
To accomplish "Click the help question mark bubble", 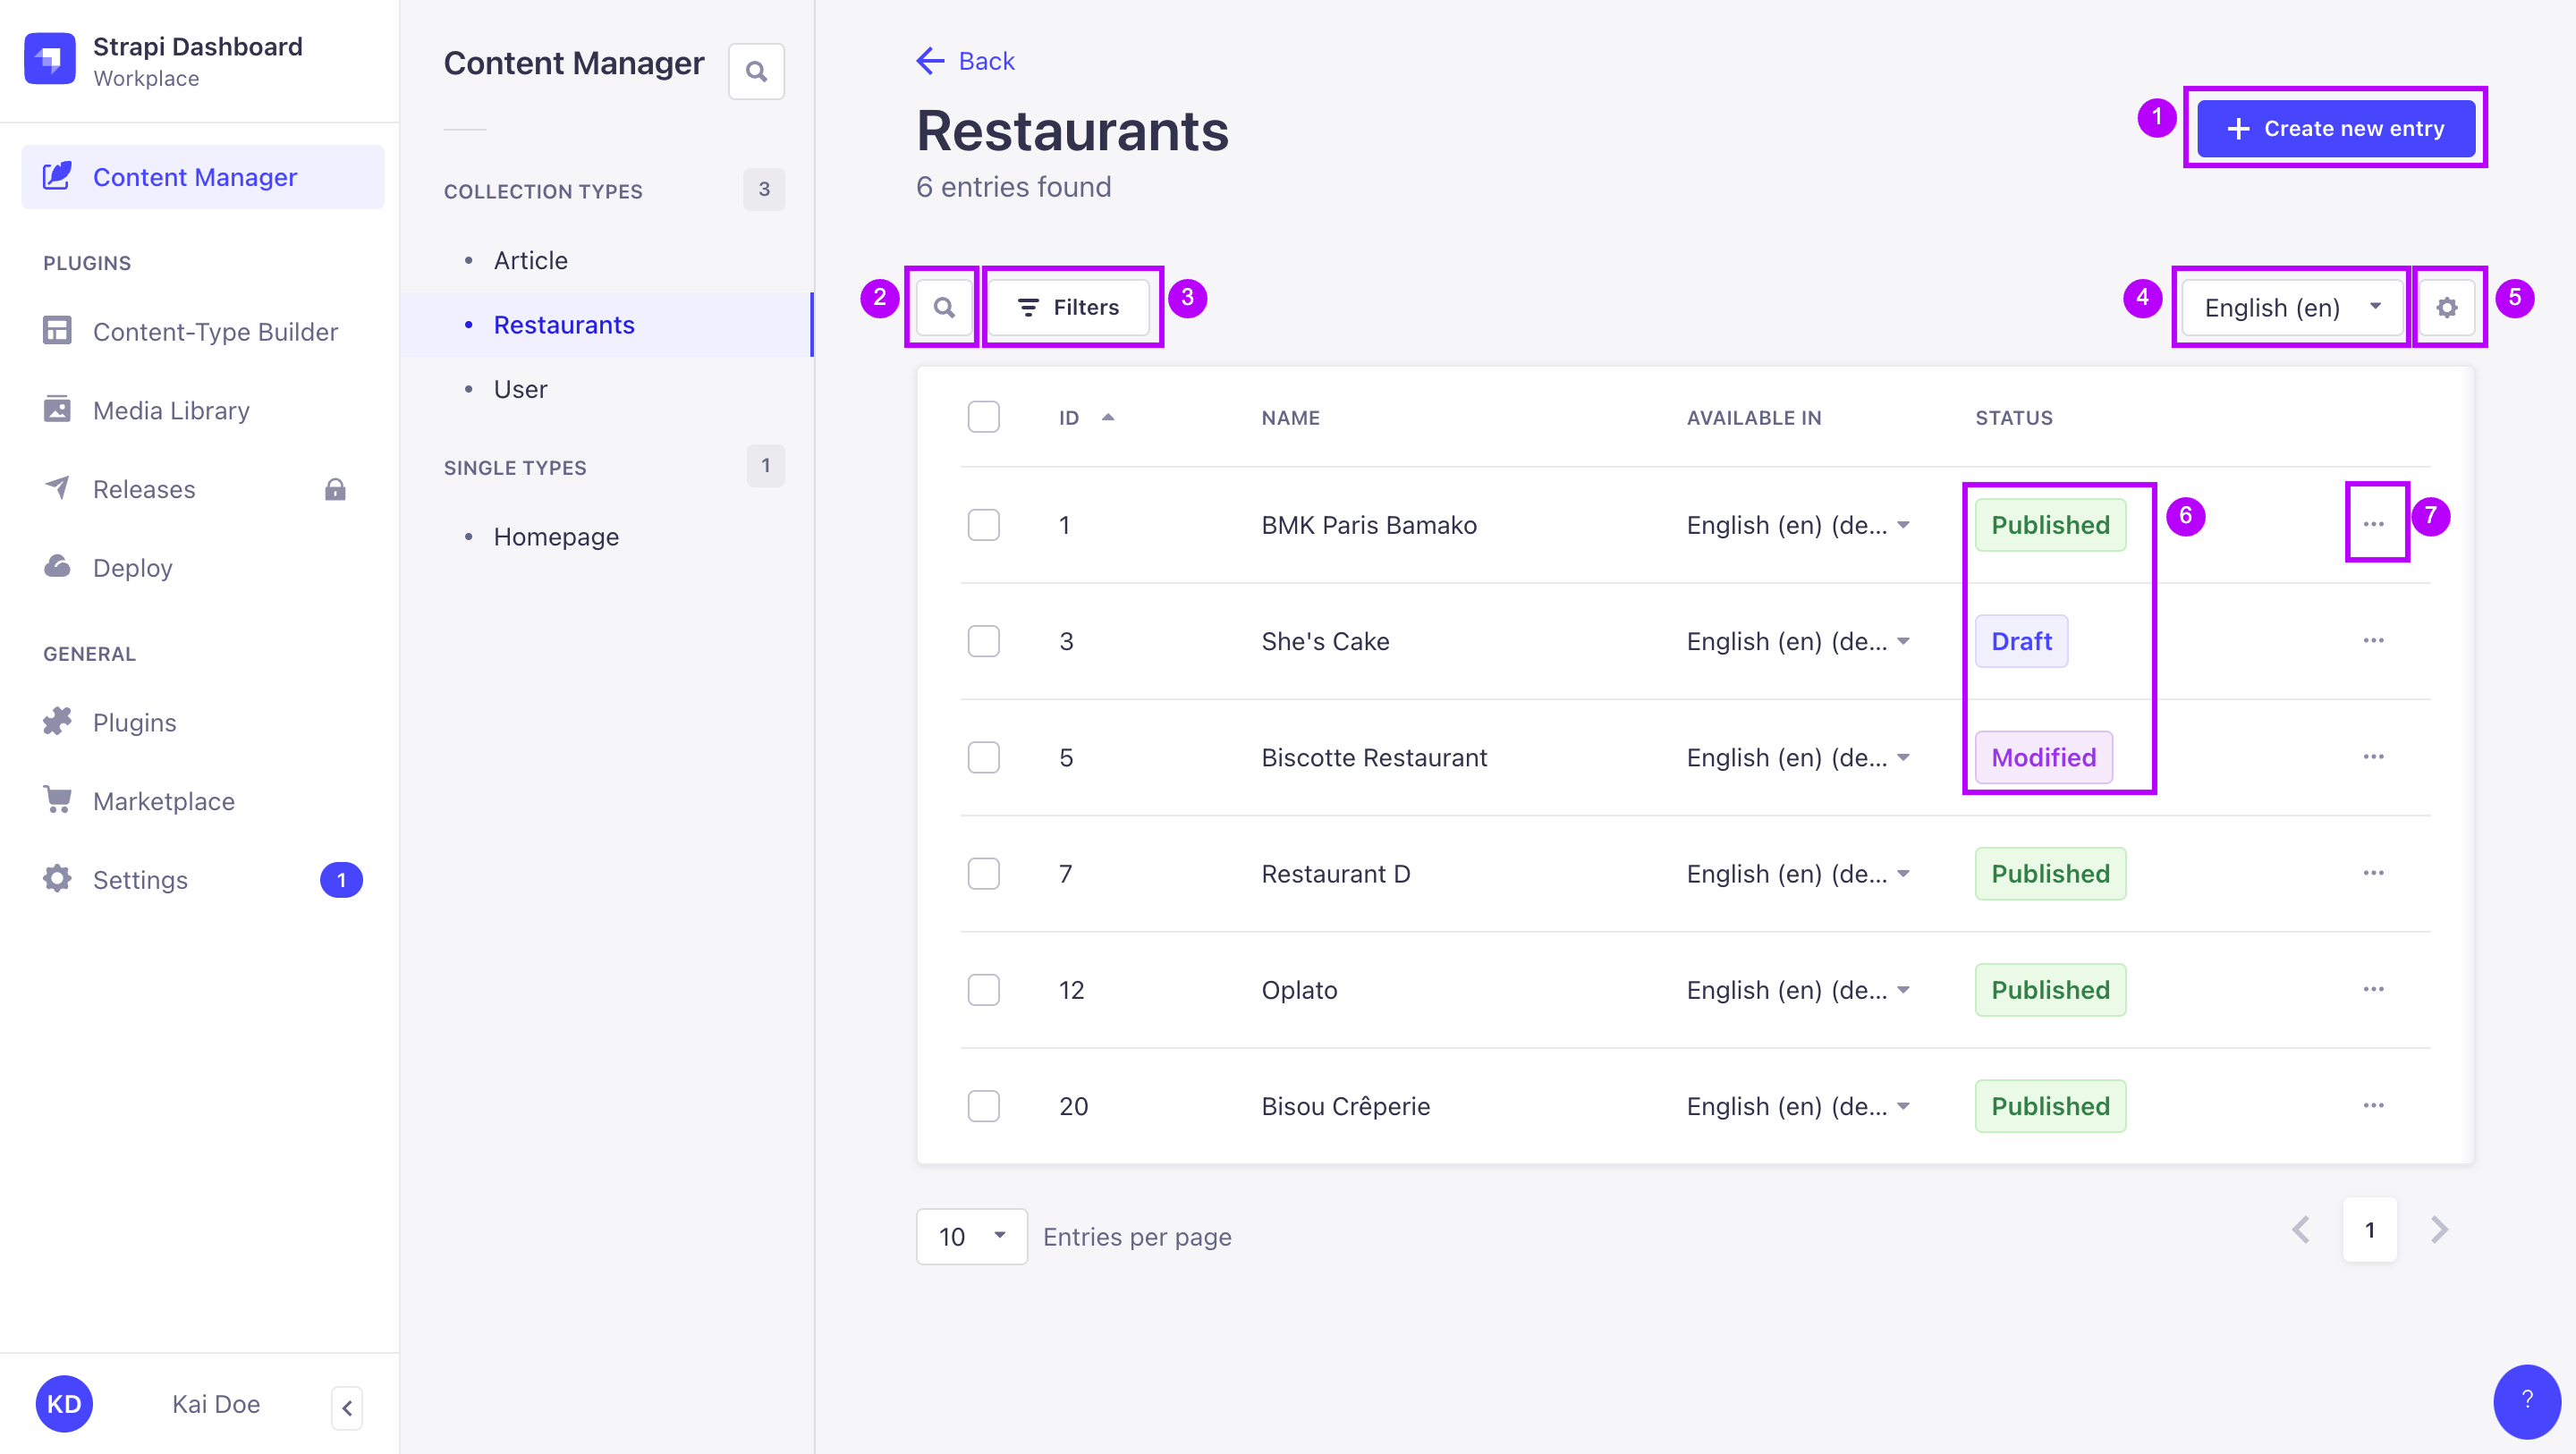I will [2528, 1401].
